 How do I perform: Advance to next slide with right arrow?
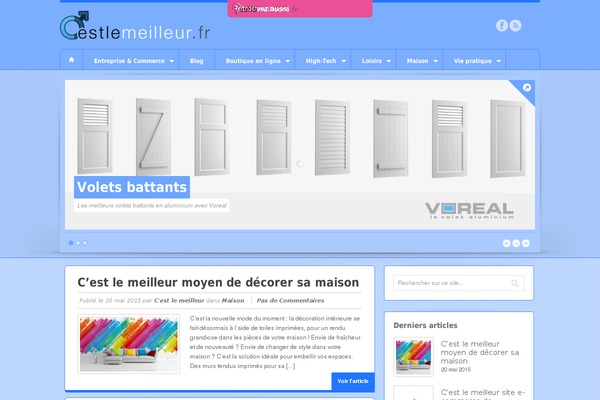click(526, 243)
